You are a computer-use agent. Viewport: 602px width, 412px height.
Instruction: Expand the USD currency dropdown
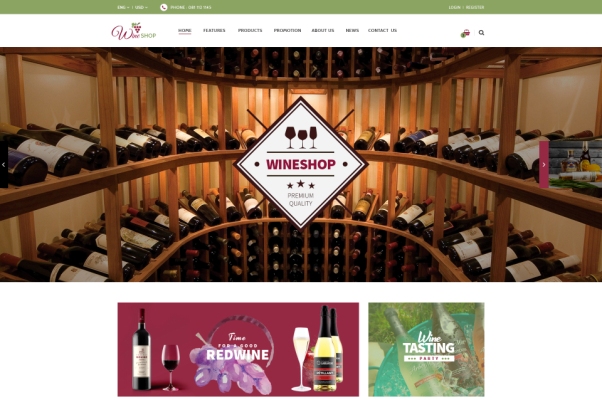[x=141, y=7]
